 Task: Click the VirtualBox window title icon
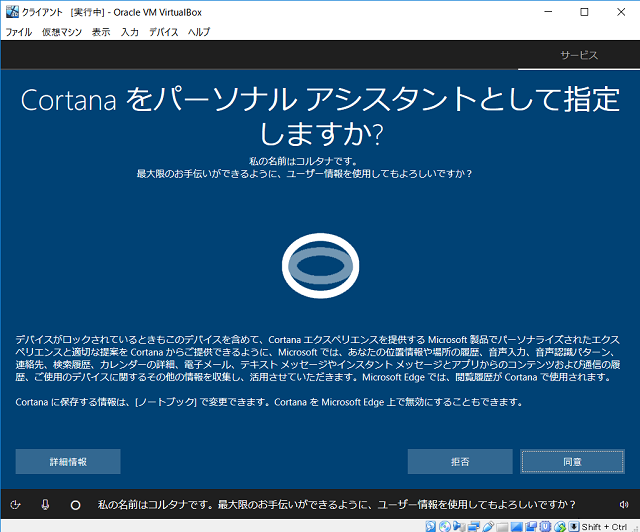click(x=12, y=12)
